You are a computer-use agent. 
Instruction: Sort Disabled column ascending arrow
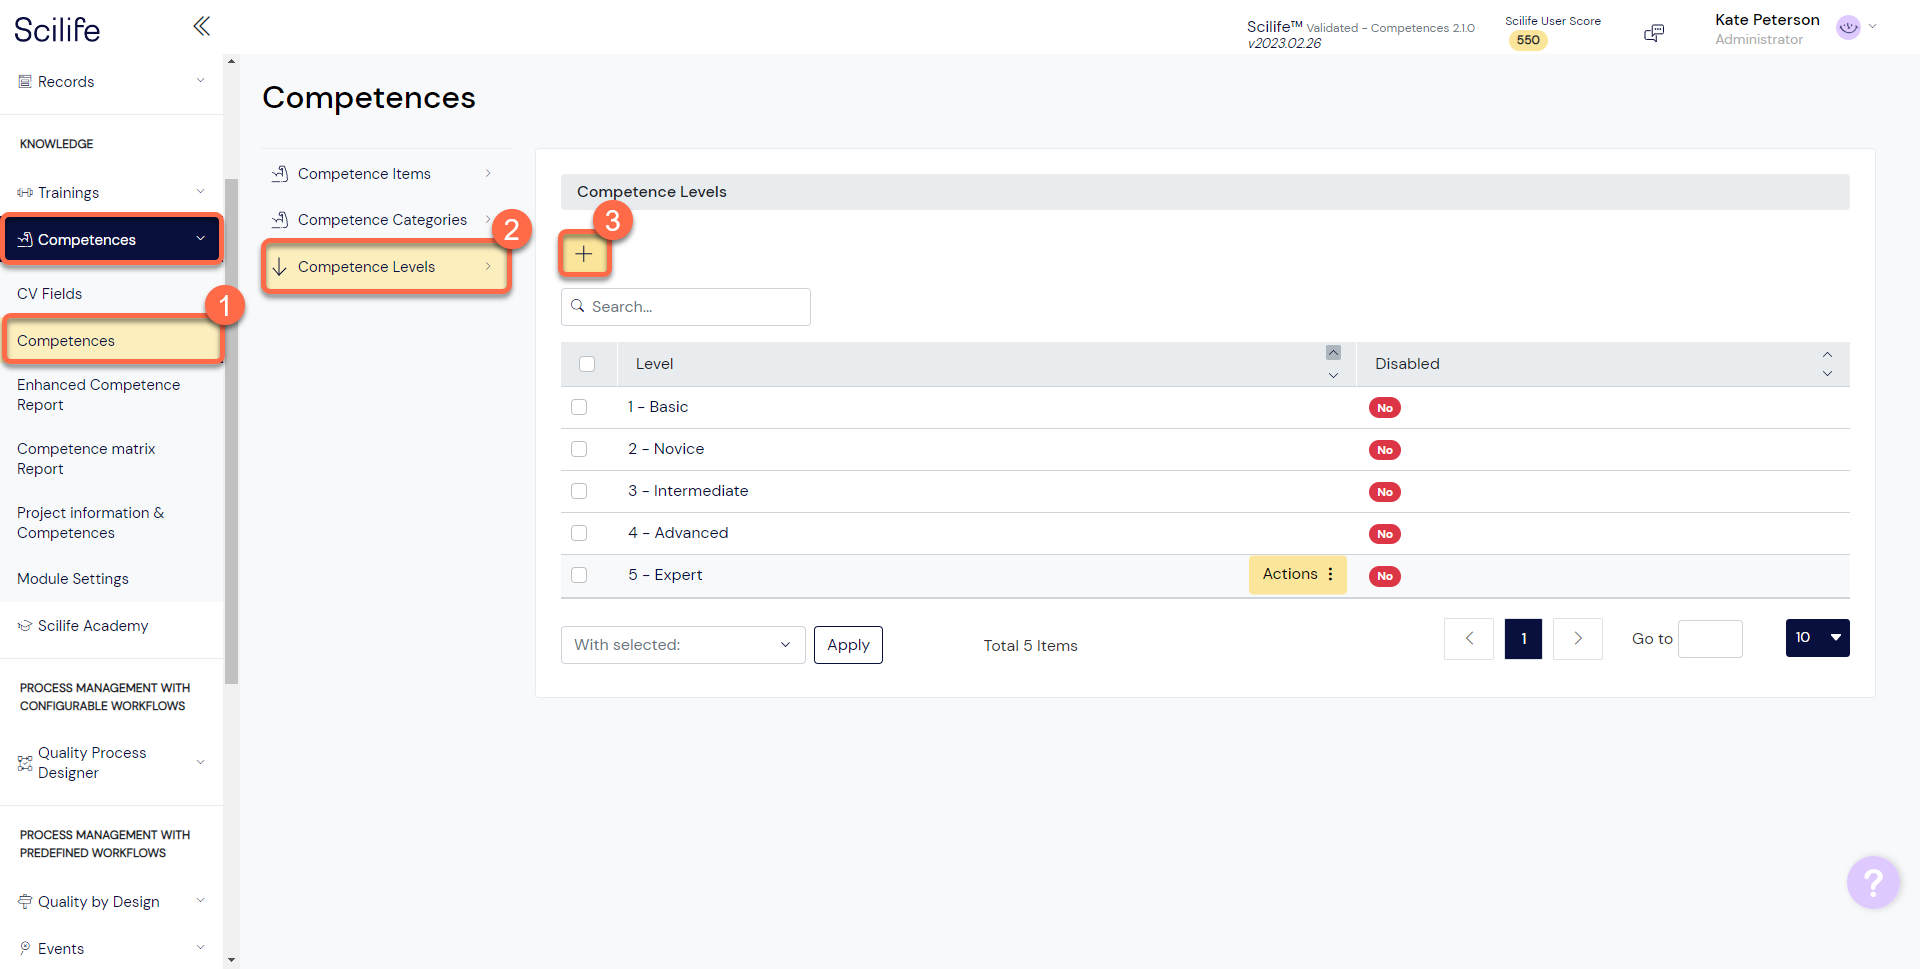coord(1827,354)
